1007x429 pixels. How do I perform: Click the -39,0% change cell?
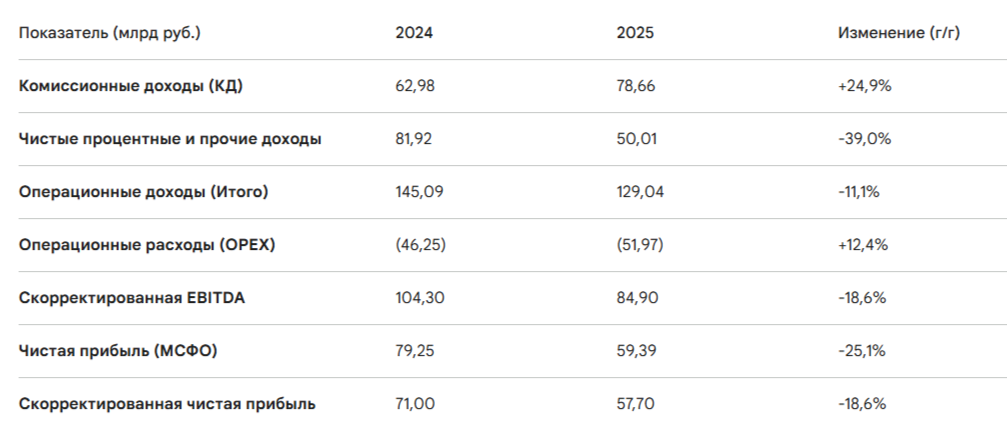click(864, 139)
